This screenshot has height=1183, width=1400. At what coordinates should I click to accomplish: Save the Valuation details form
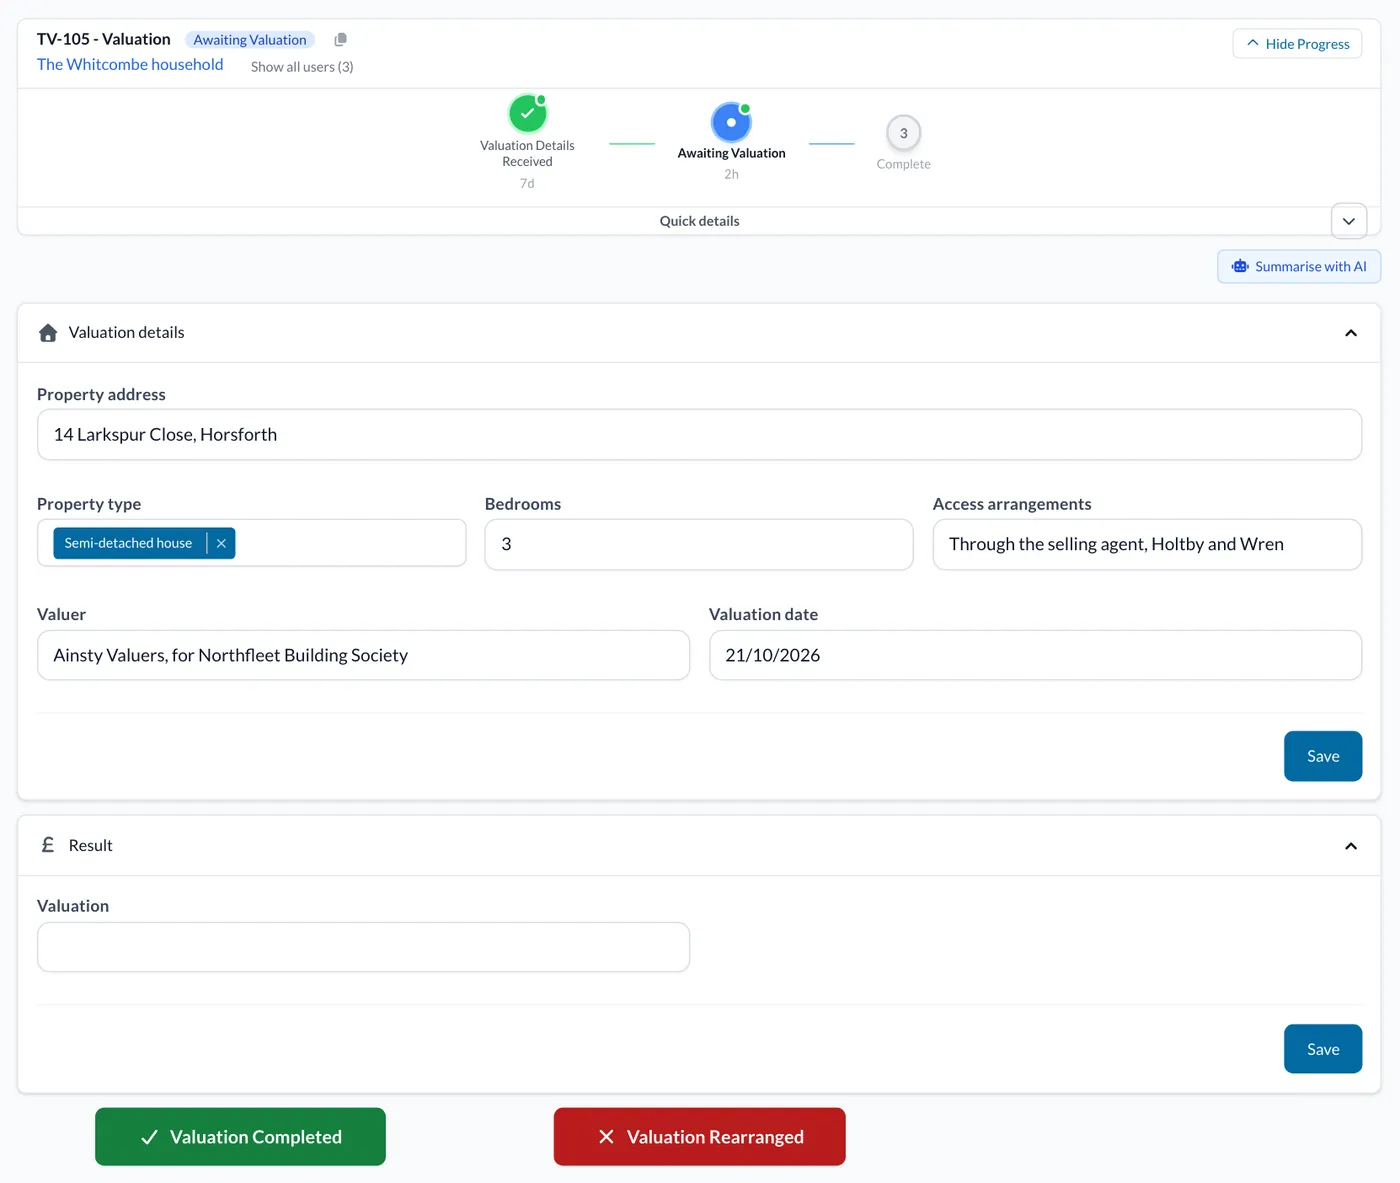click(x=1323, y=756)
